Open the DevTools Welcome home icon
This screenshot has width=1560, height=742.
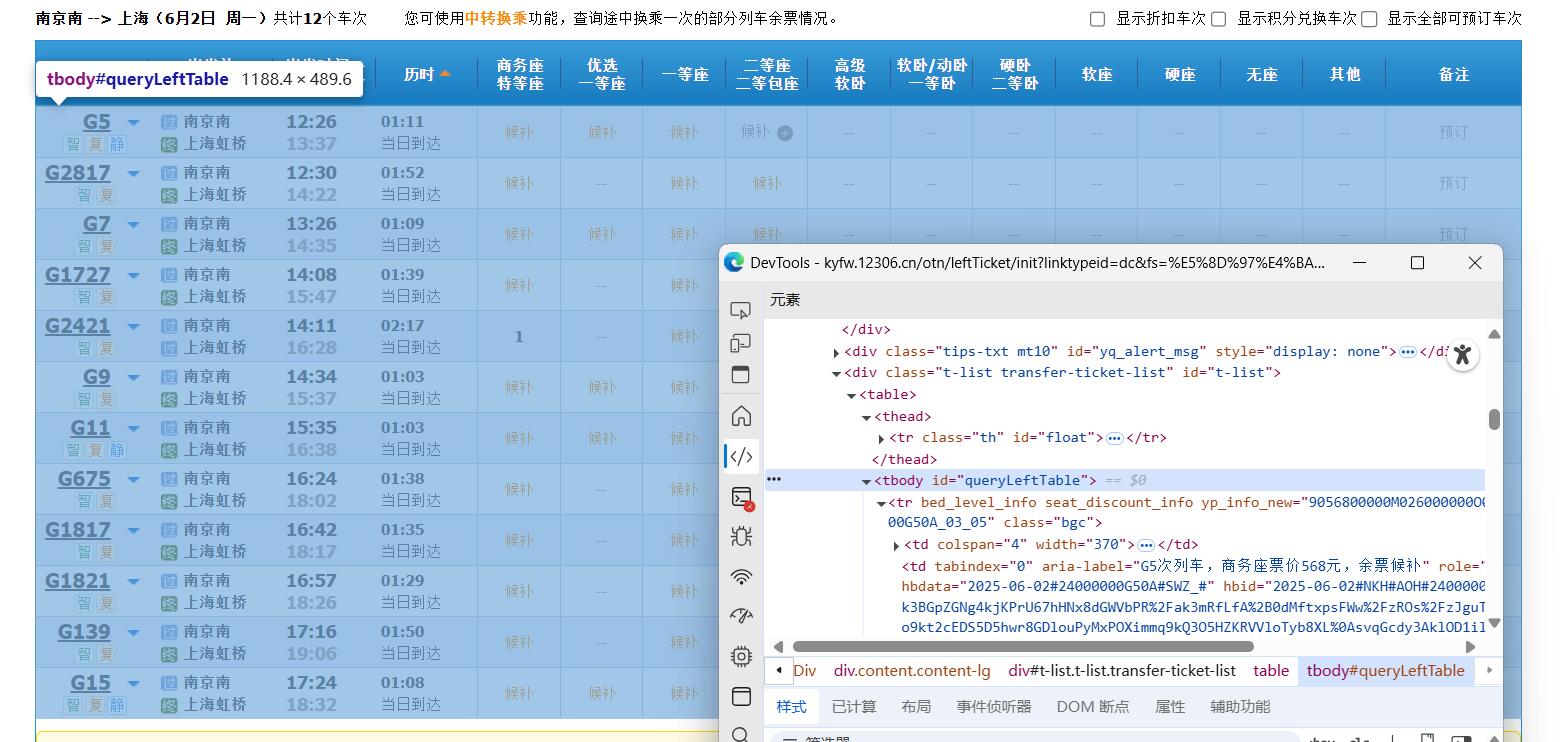(x=740, y=416)
